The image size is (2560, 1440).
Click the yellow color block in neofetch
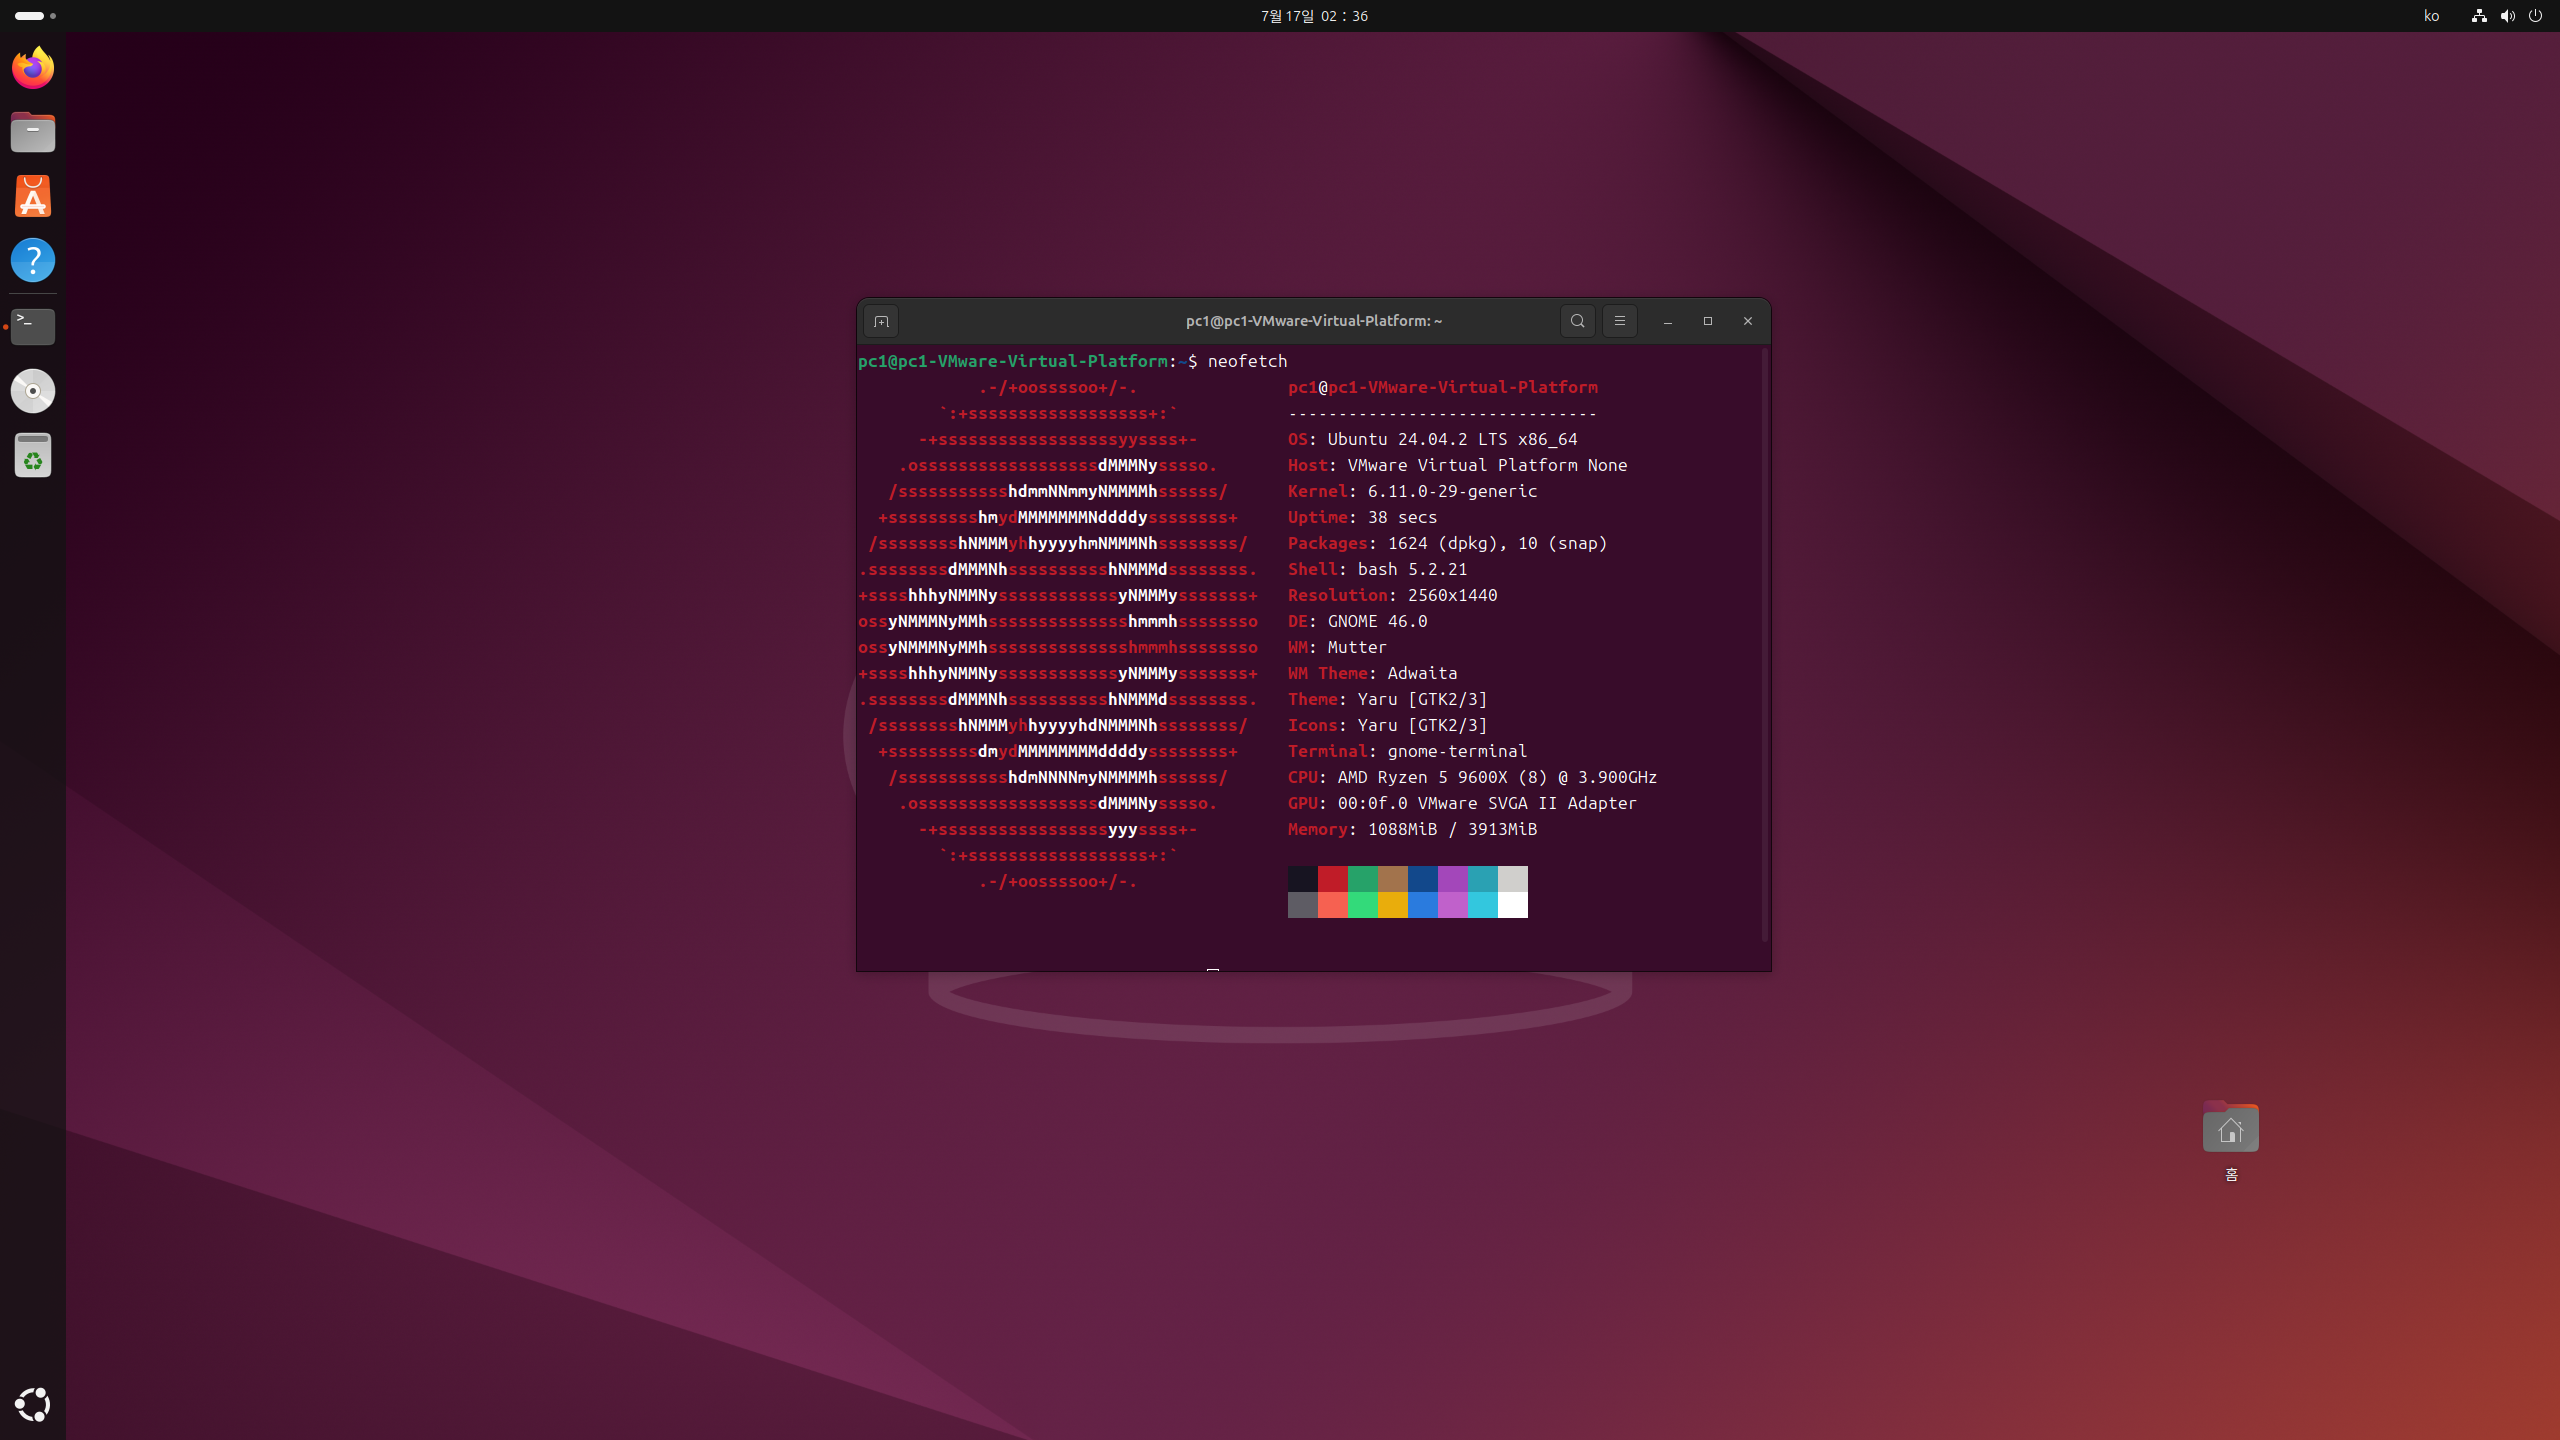pos(1393,905)
